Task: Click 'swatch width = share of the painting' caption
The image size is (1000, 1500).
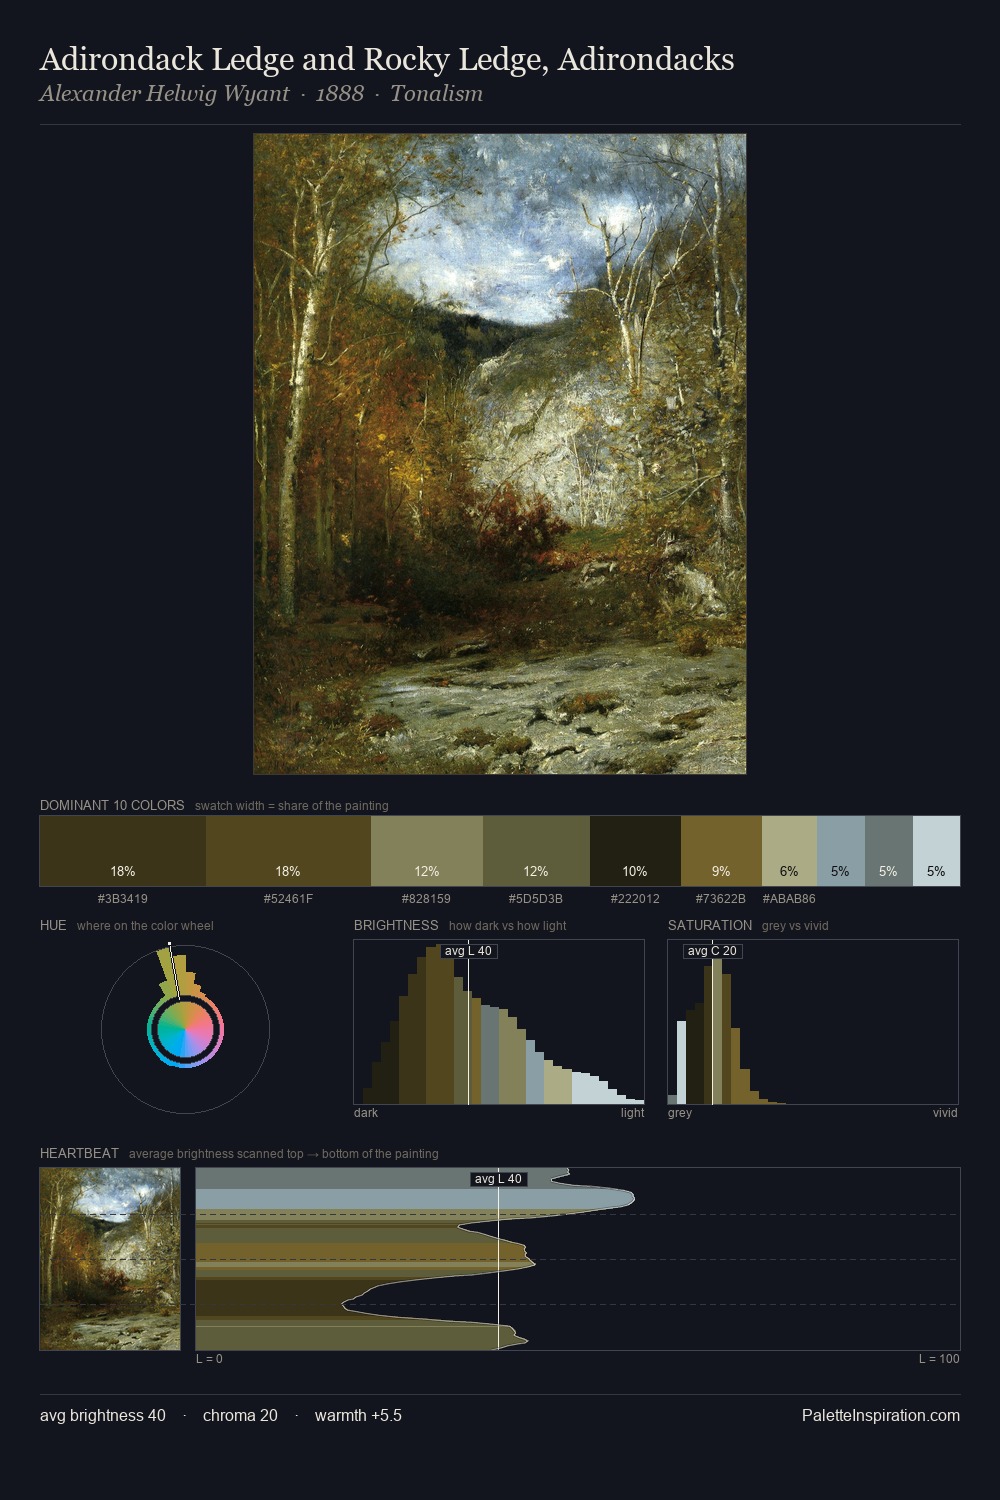Action: click(x=292, y=806)
